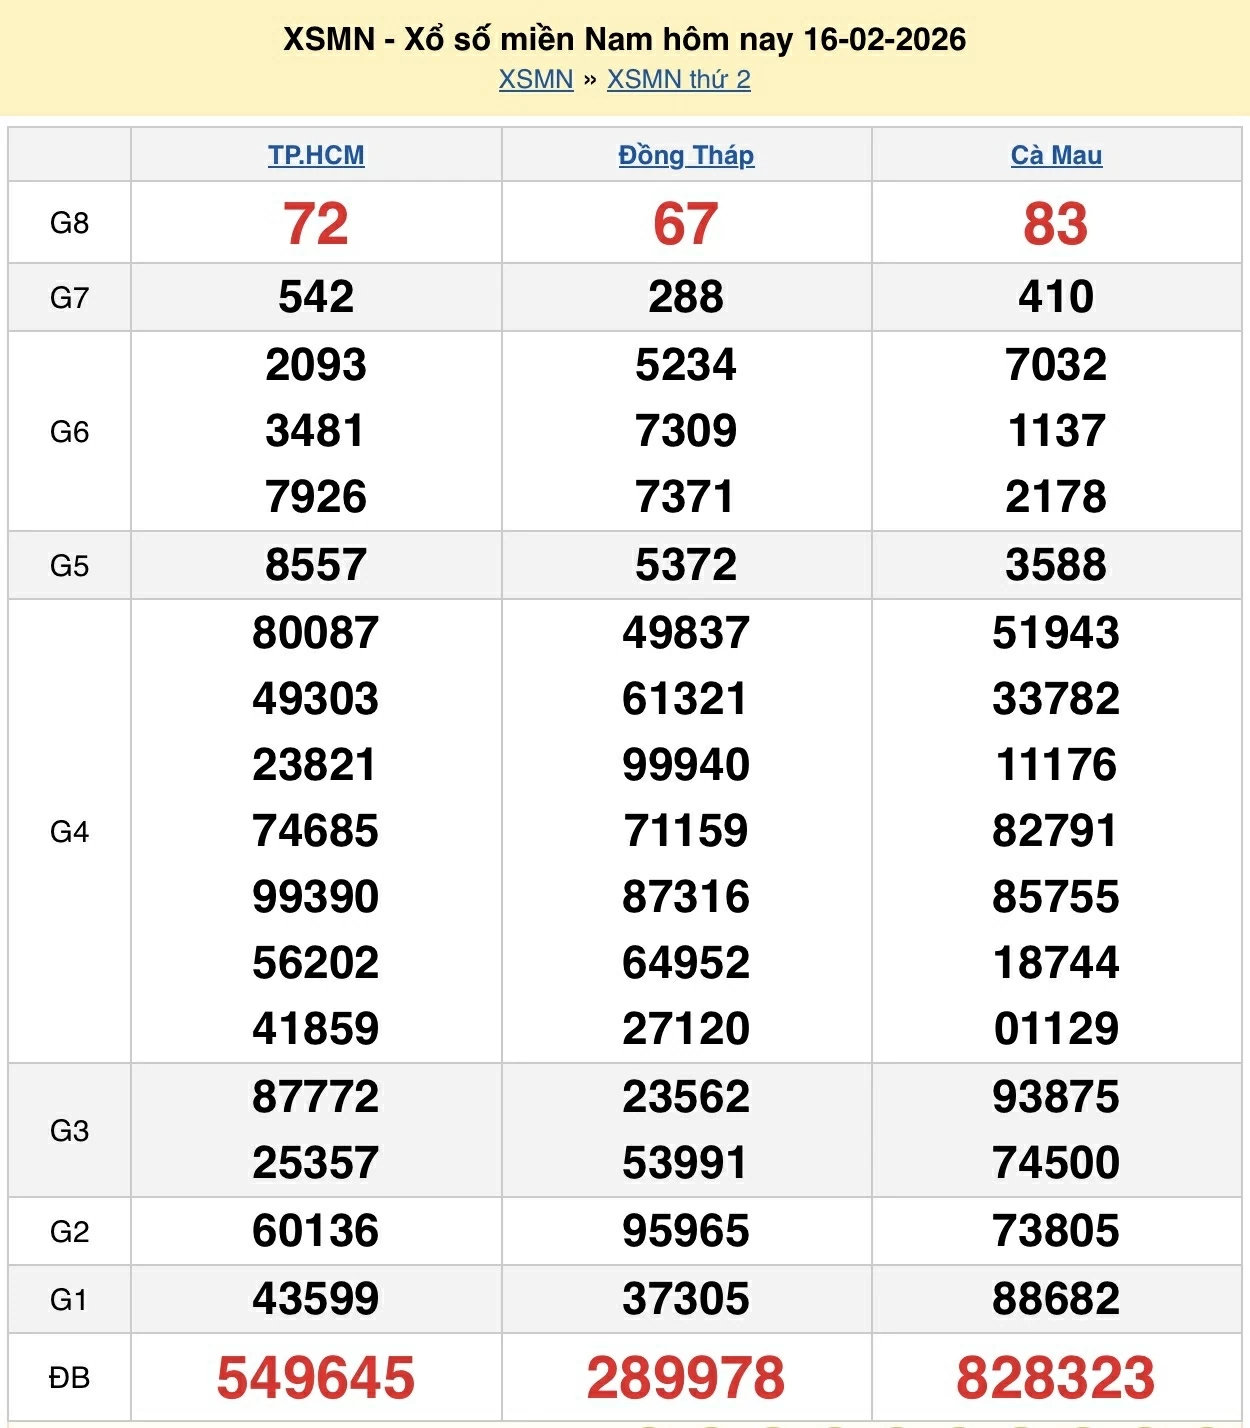Screen dimensions: 1250x1428
Task: Click the G2 number 60136
Action: (x=316, y=1231)
